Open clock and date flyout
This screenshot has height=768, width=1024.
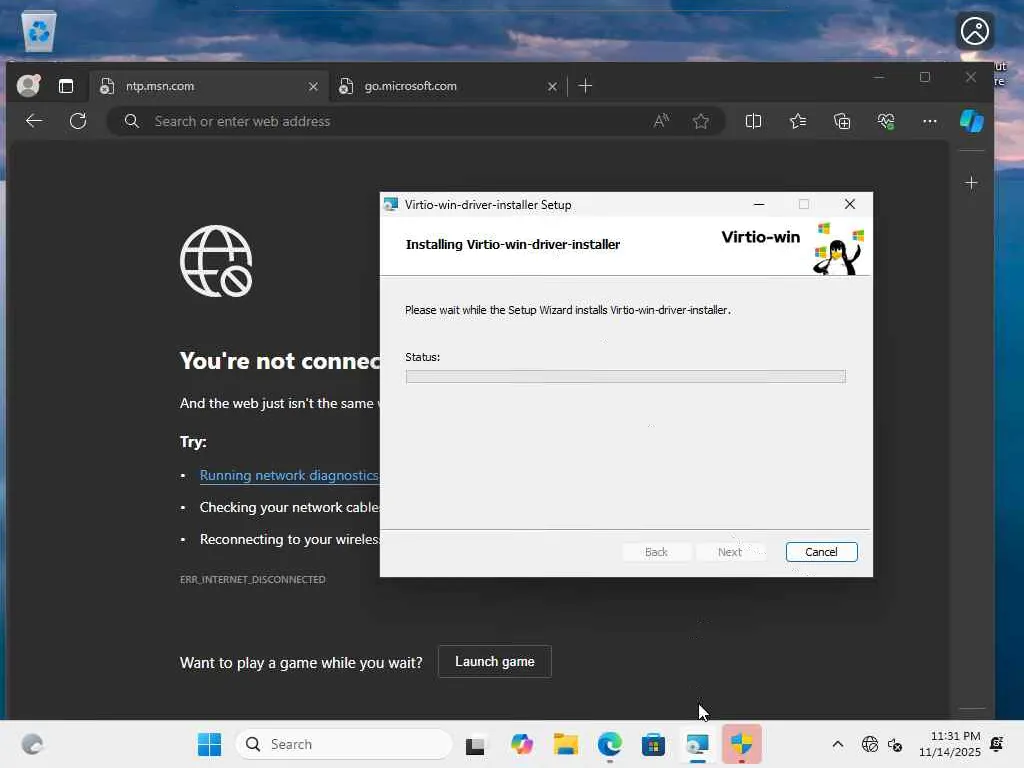(x=950, y=744)
